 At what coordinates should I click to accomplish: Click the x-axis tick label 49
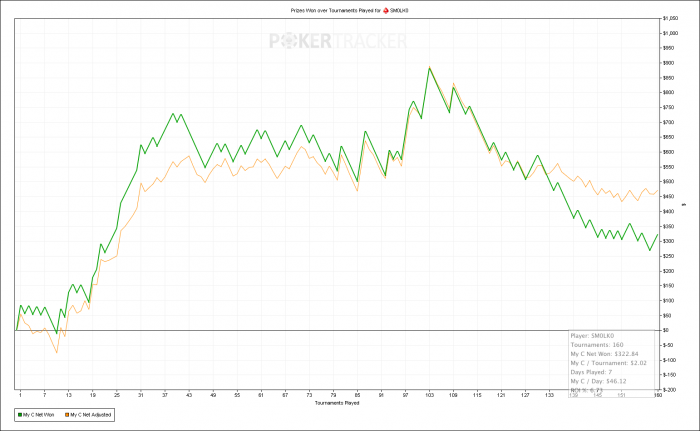click(213, 395)
